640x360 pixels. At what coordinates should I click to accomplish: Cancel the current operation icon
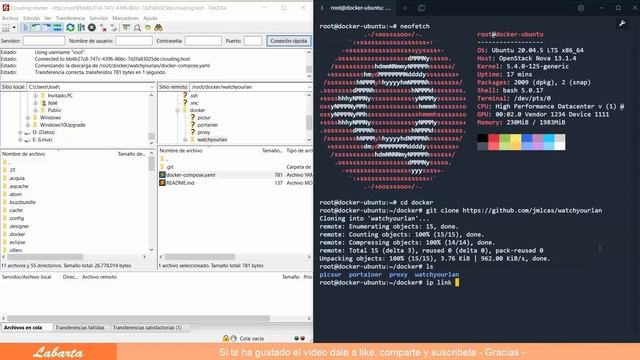tap(92, 28)
